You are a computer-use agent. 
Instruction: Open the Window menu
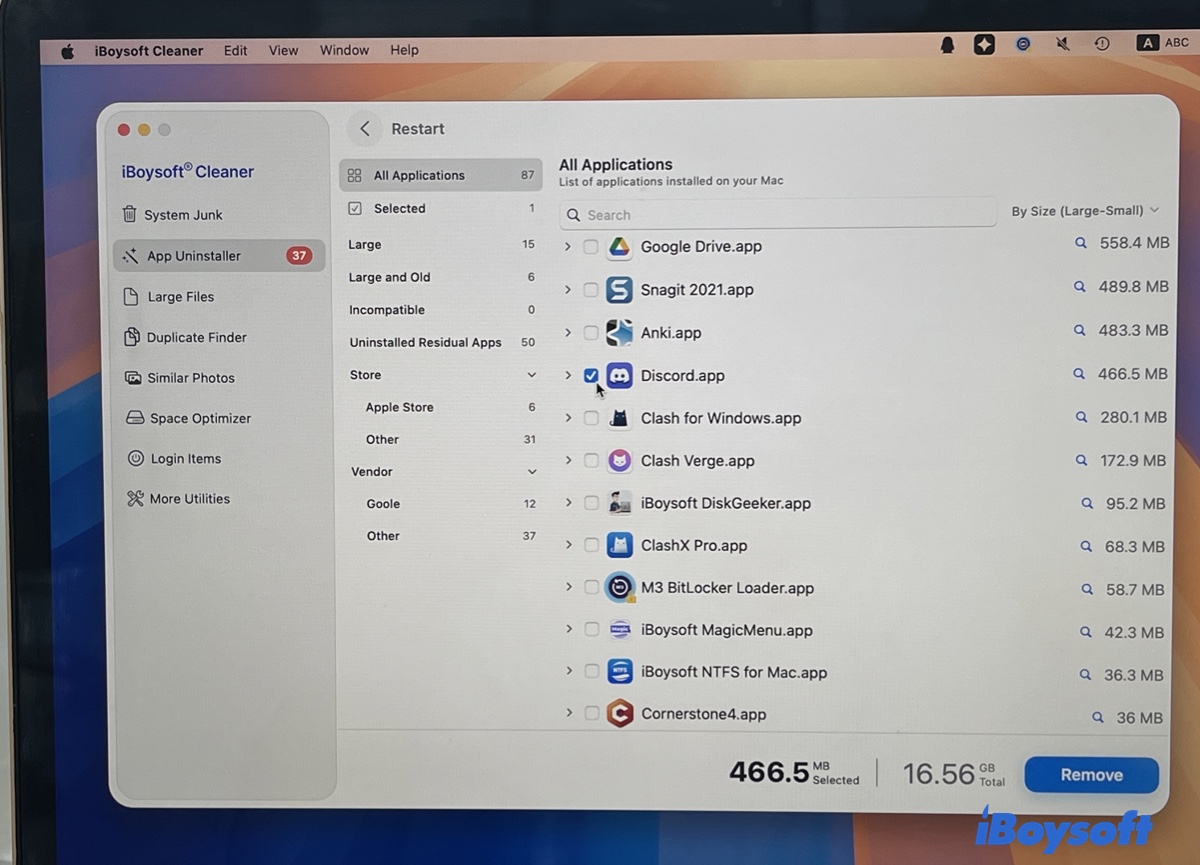point(345,51)
